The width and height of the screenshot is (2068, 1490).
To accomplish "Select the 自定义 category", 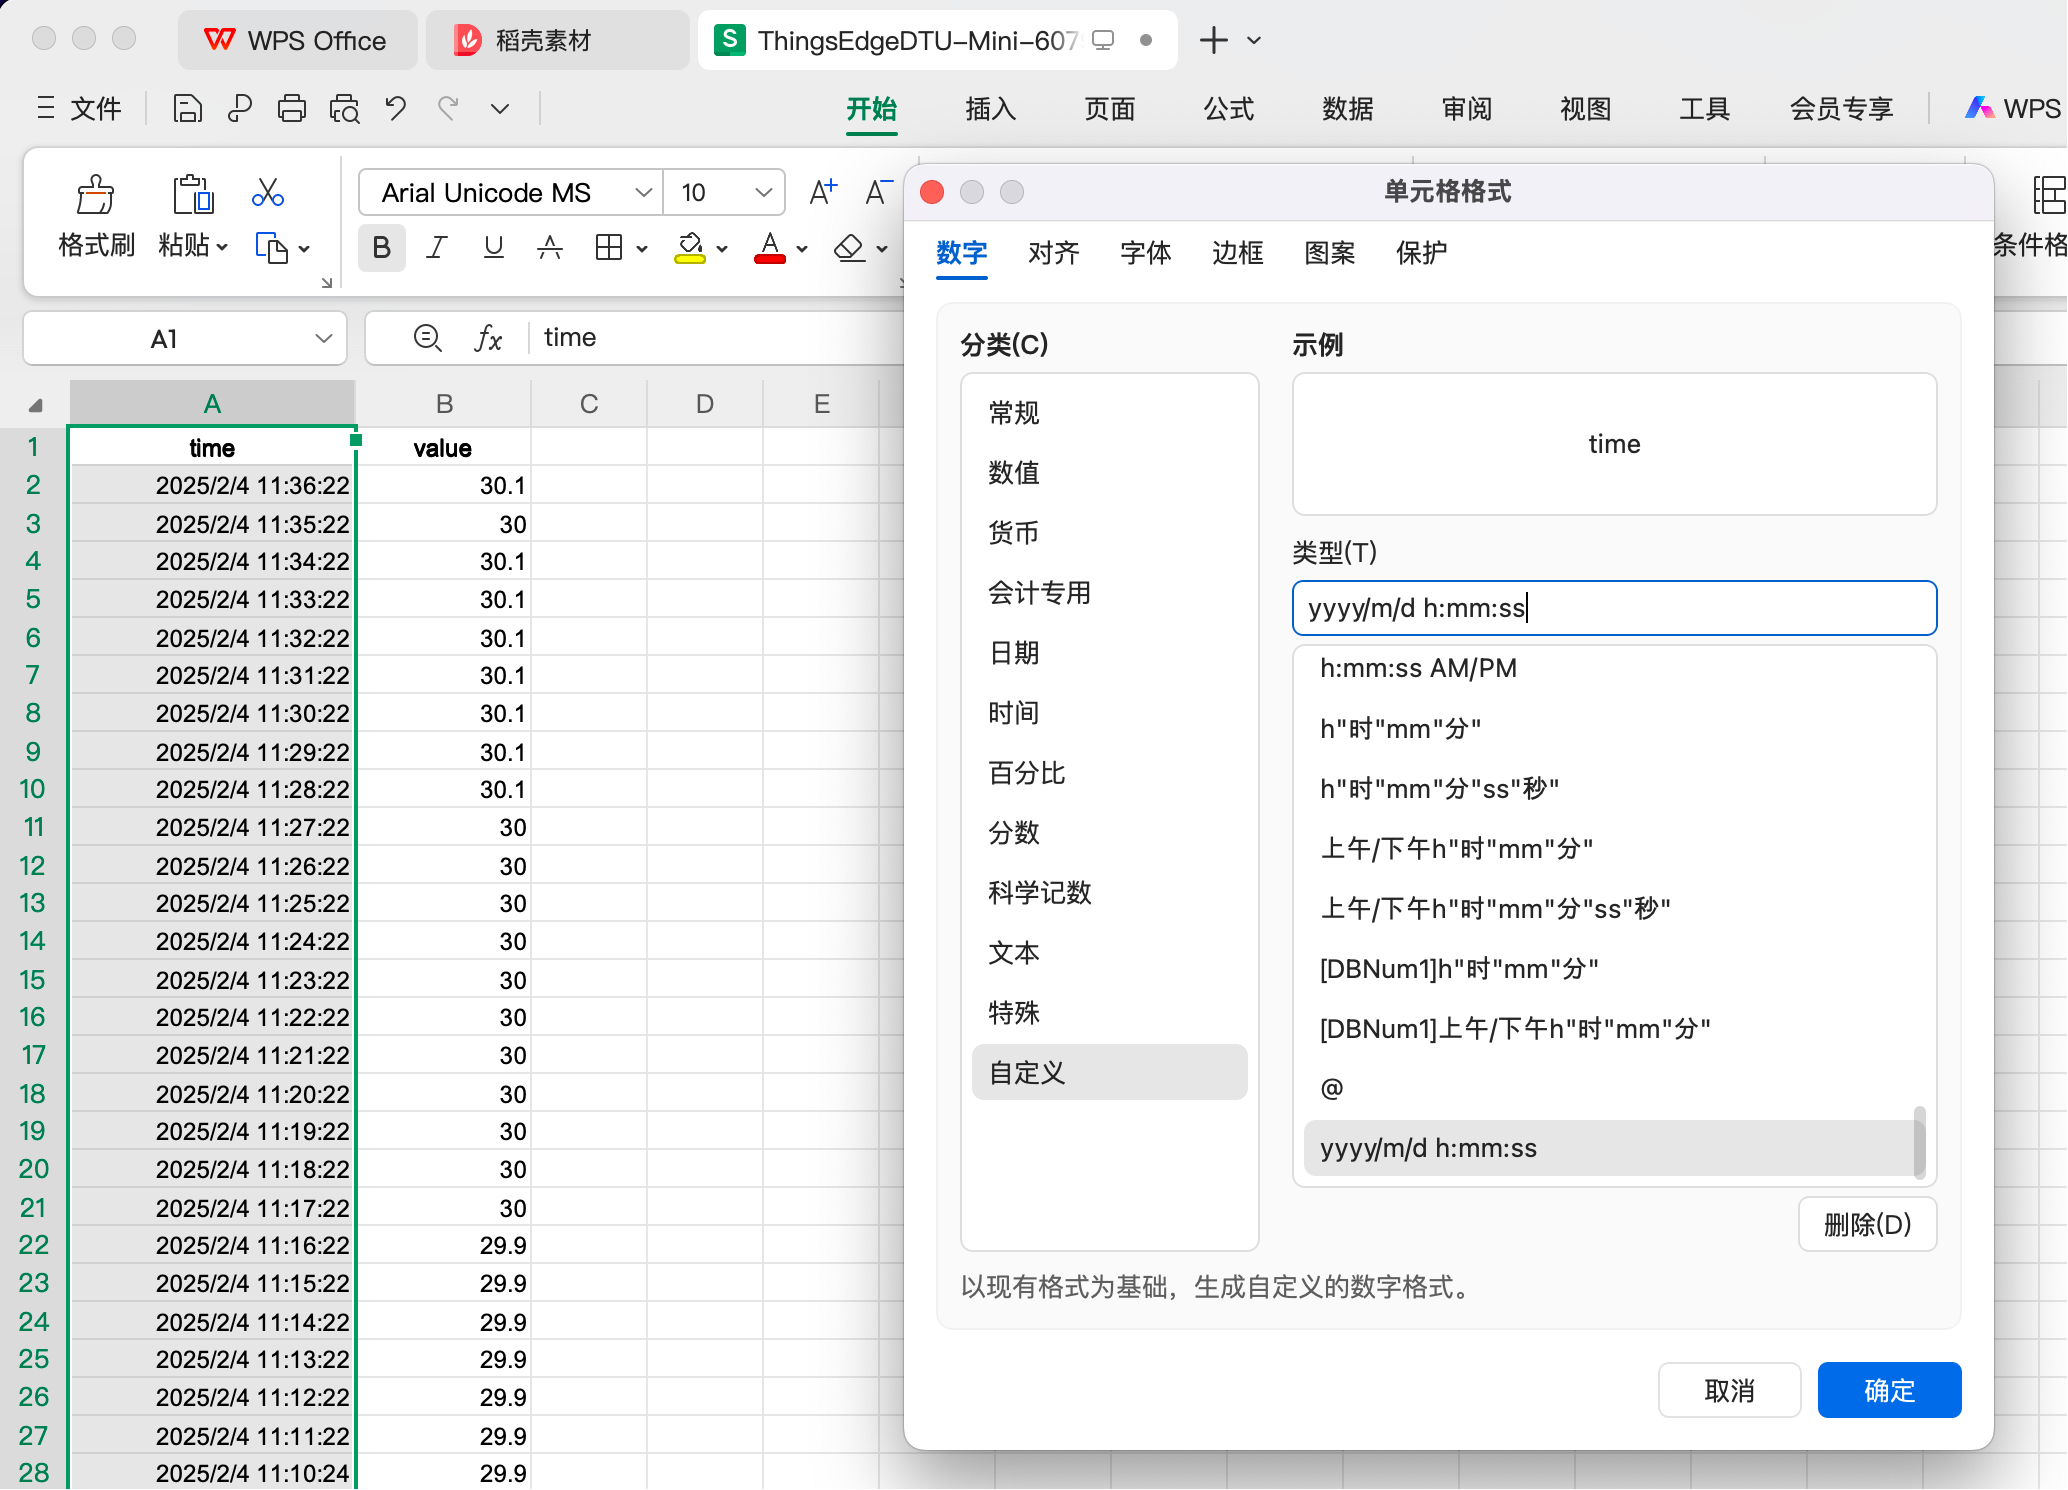I will click(x=1109, y=1072).
